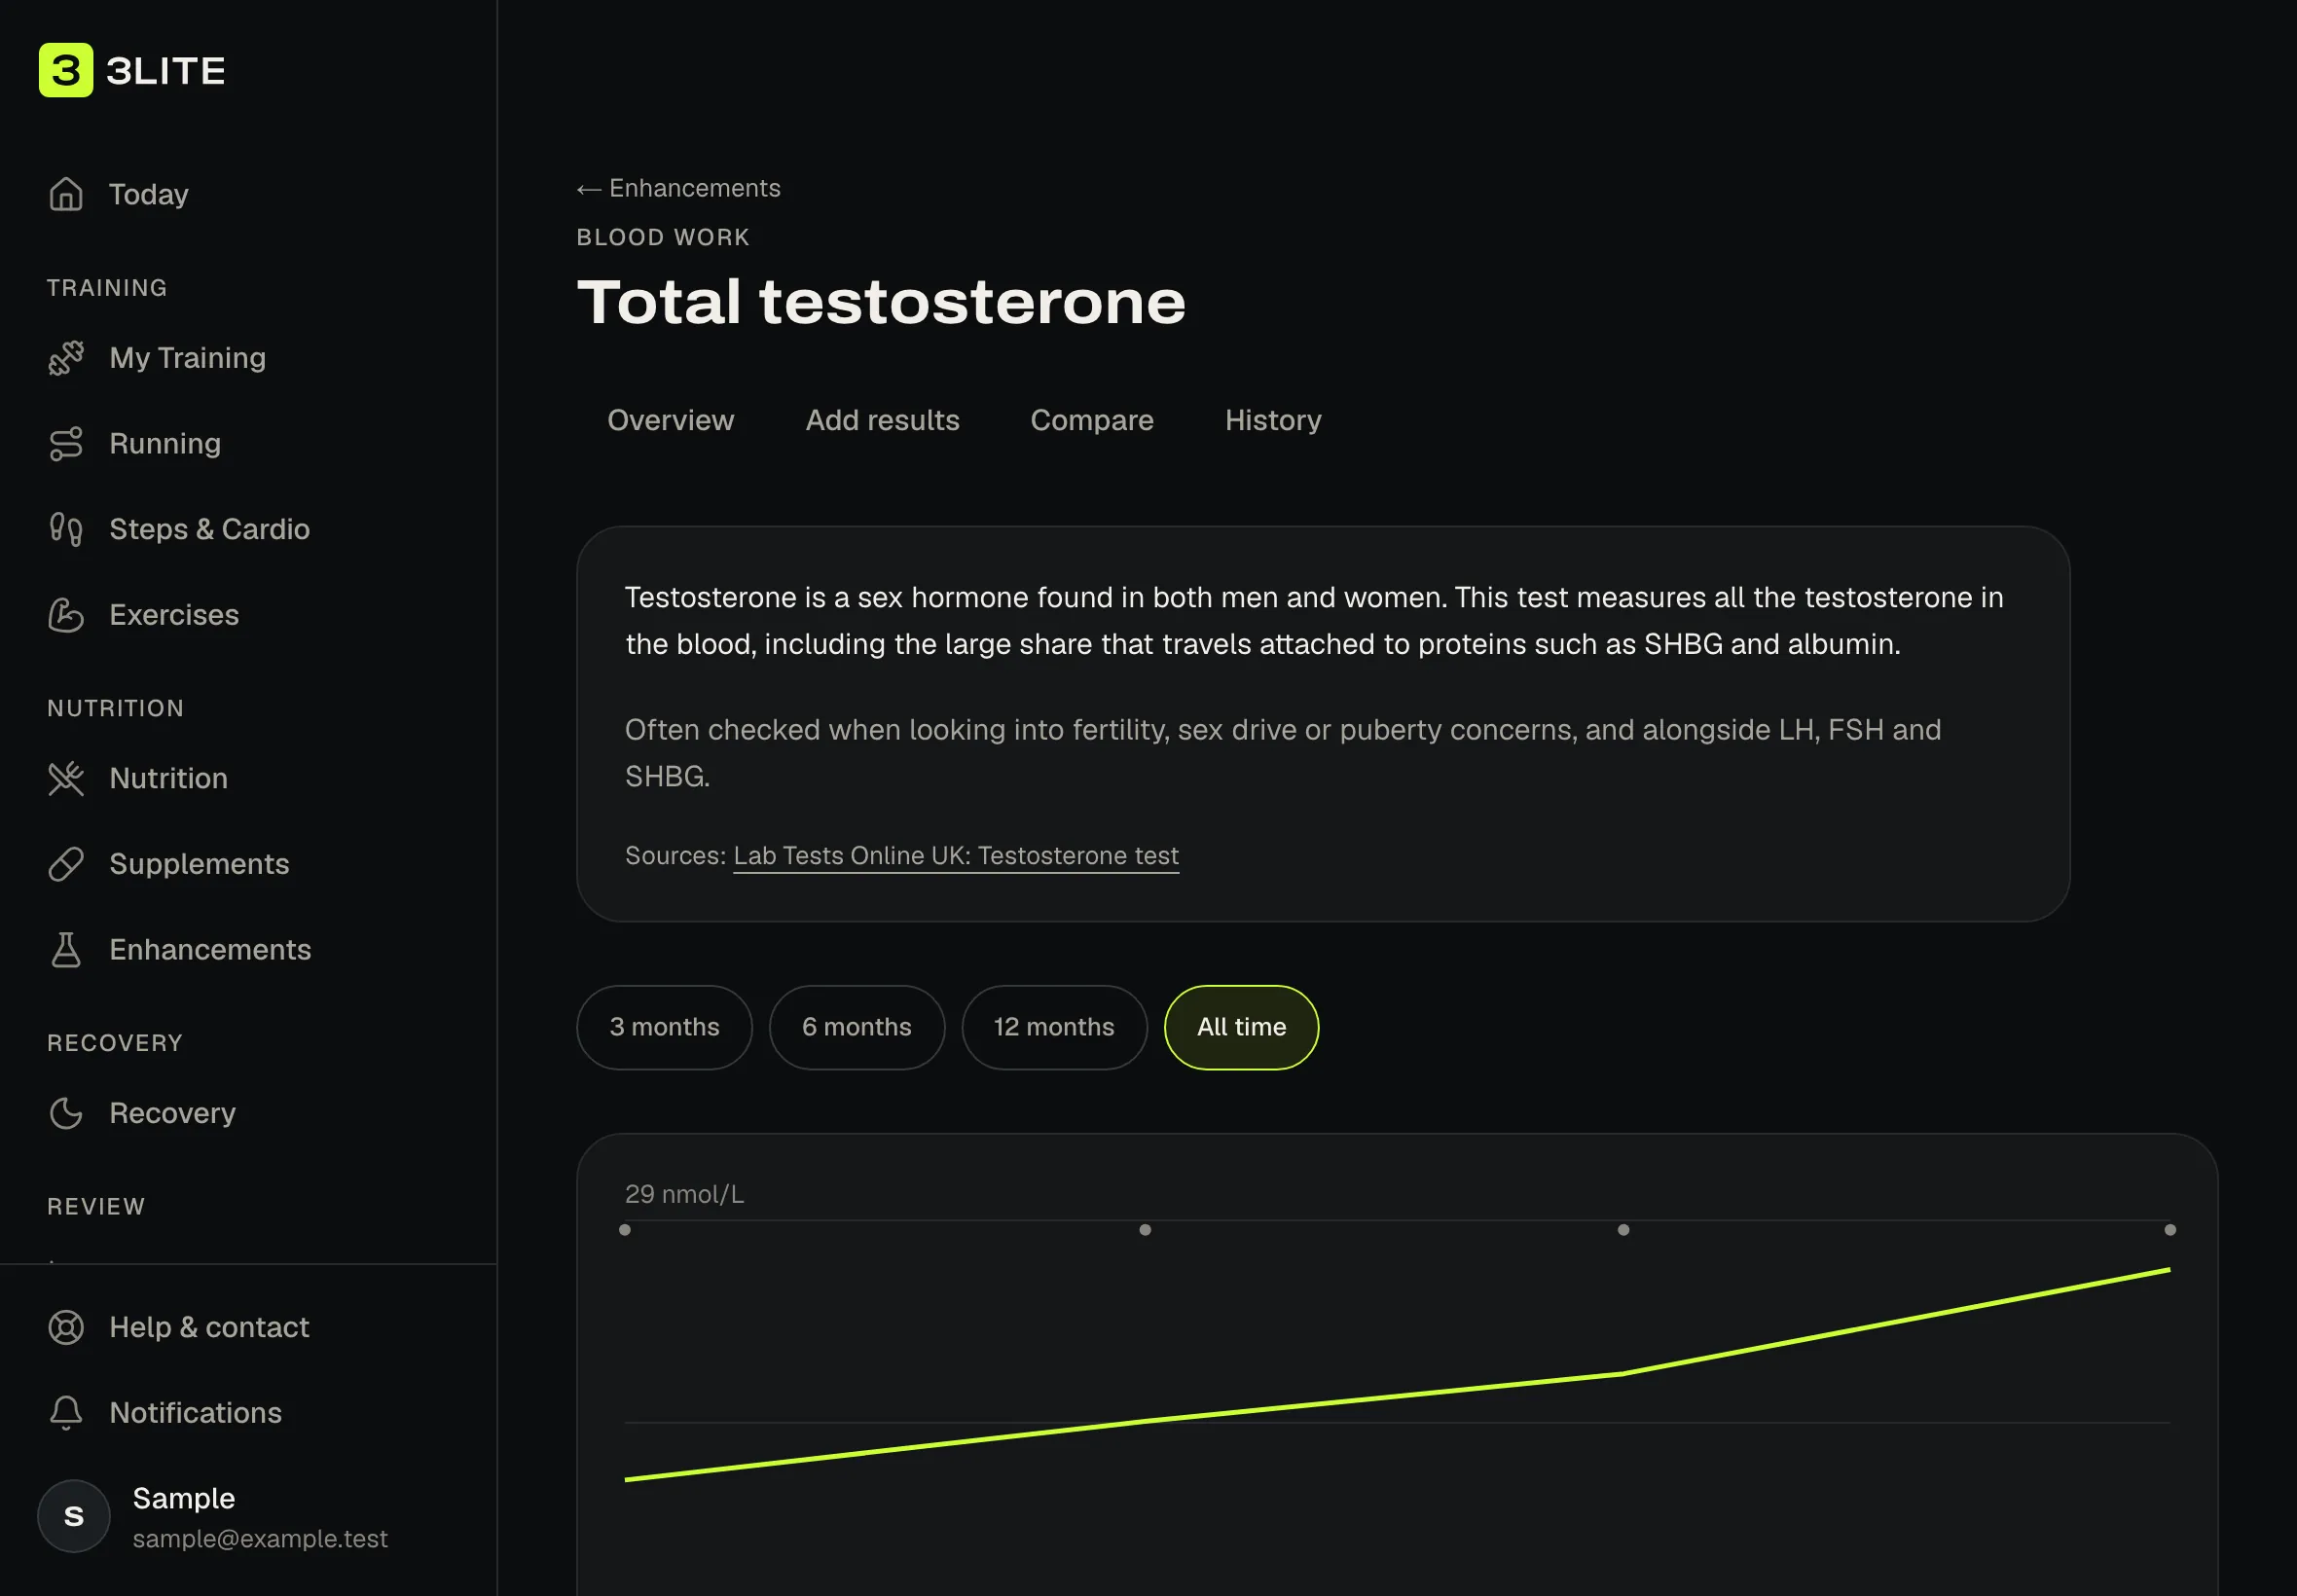This screenshot has height=1596, width=2297.
Task: Go back to Enhancements via breadcrumb link
Action: [678, 188]
